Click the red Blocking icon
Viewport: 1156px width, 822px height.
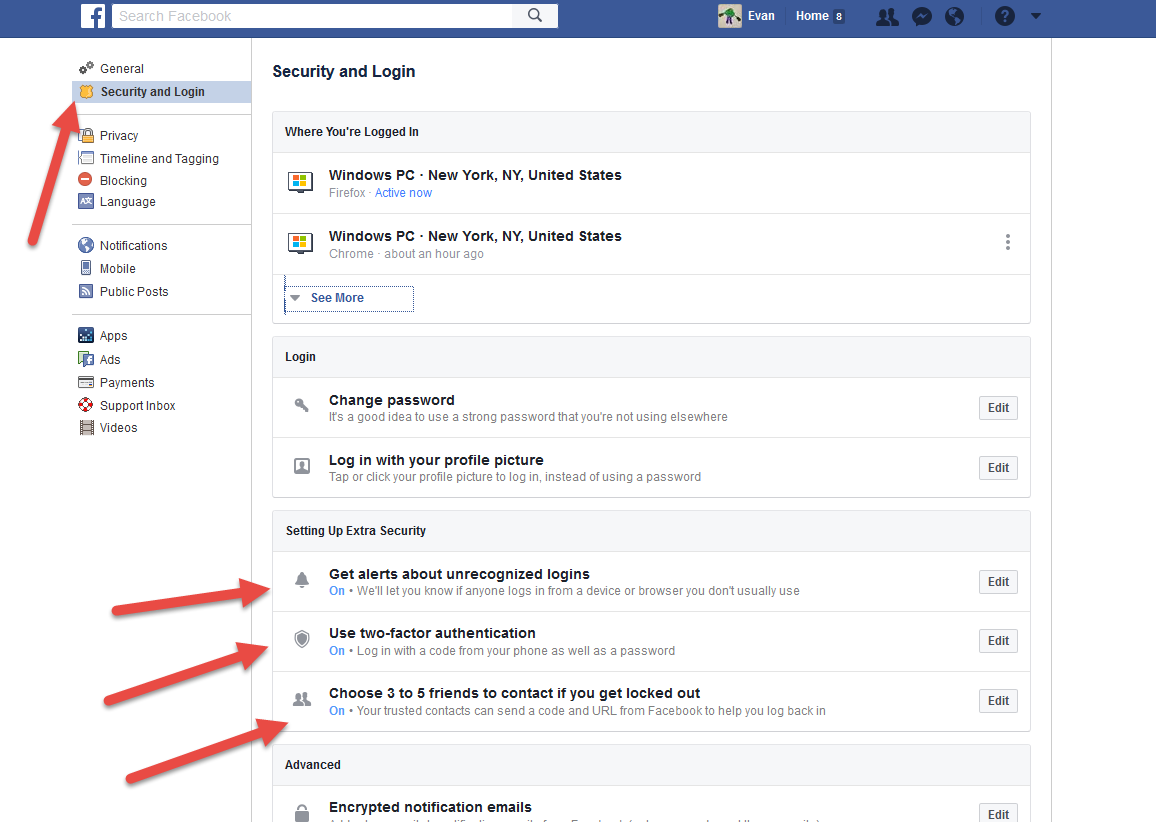[x=86, y=179]
